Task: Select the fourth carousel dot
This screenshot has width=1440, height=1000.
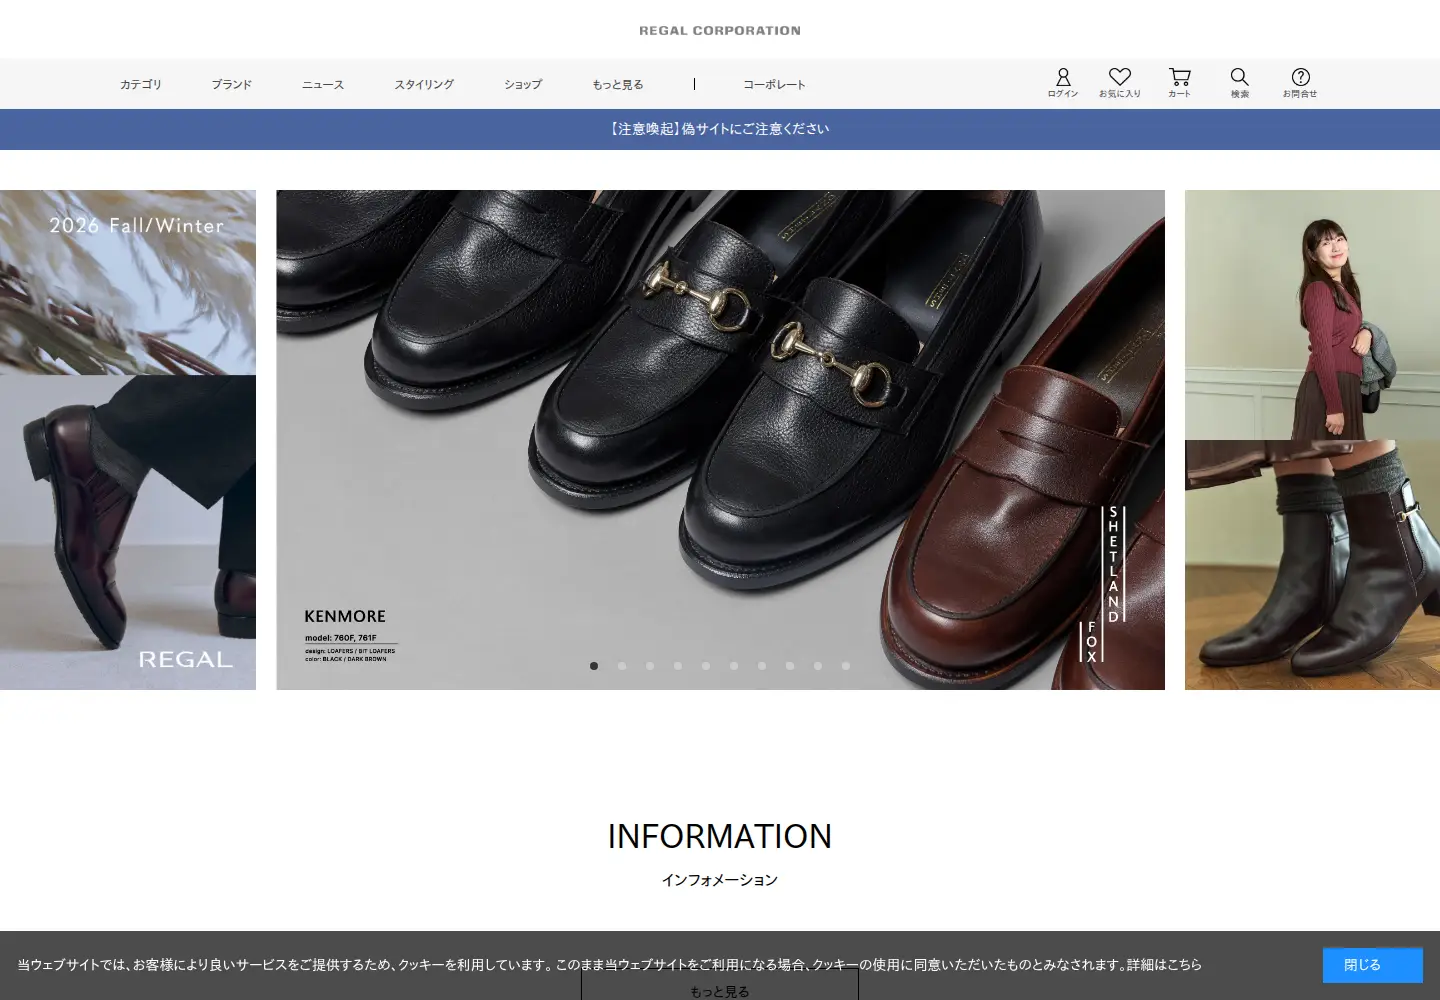Action: tap(678, 666)
